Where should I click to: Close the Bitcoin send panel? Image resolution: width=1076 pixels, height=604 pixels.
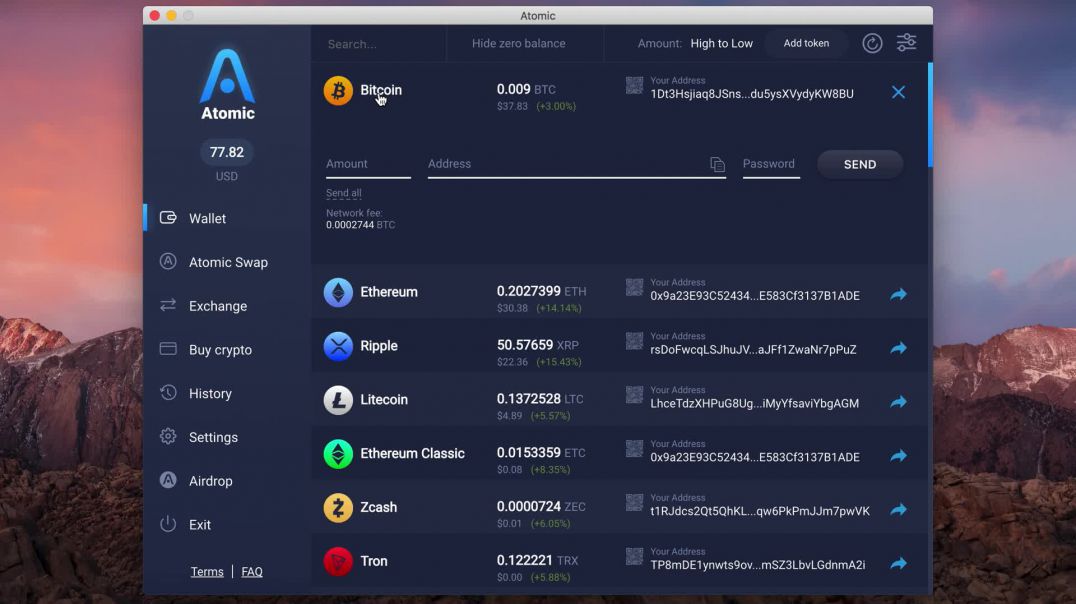click(x=898, y=92)
